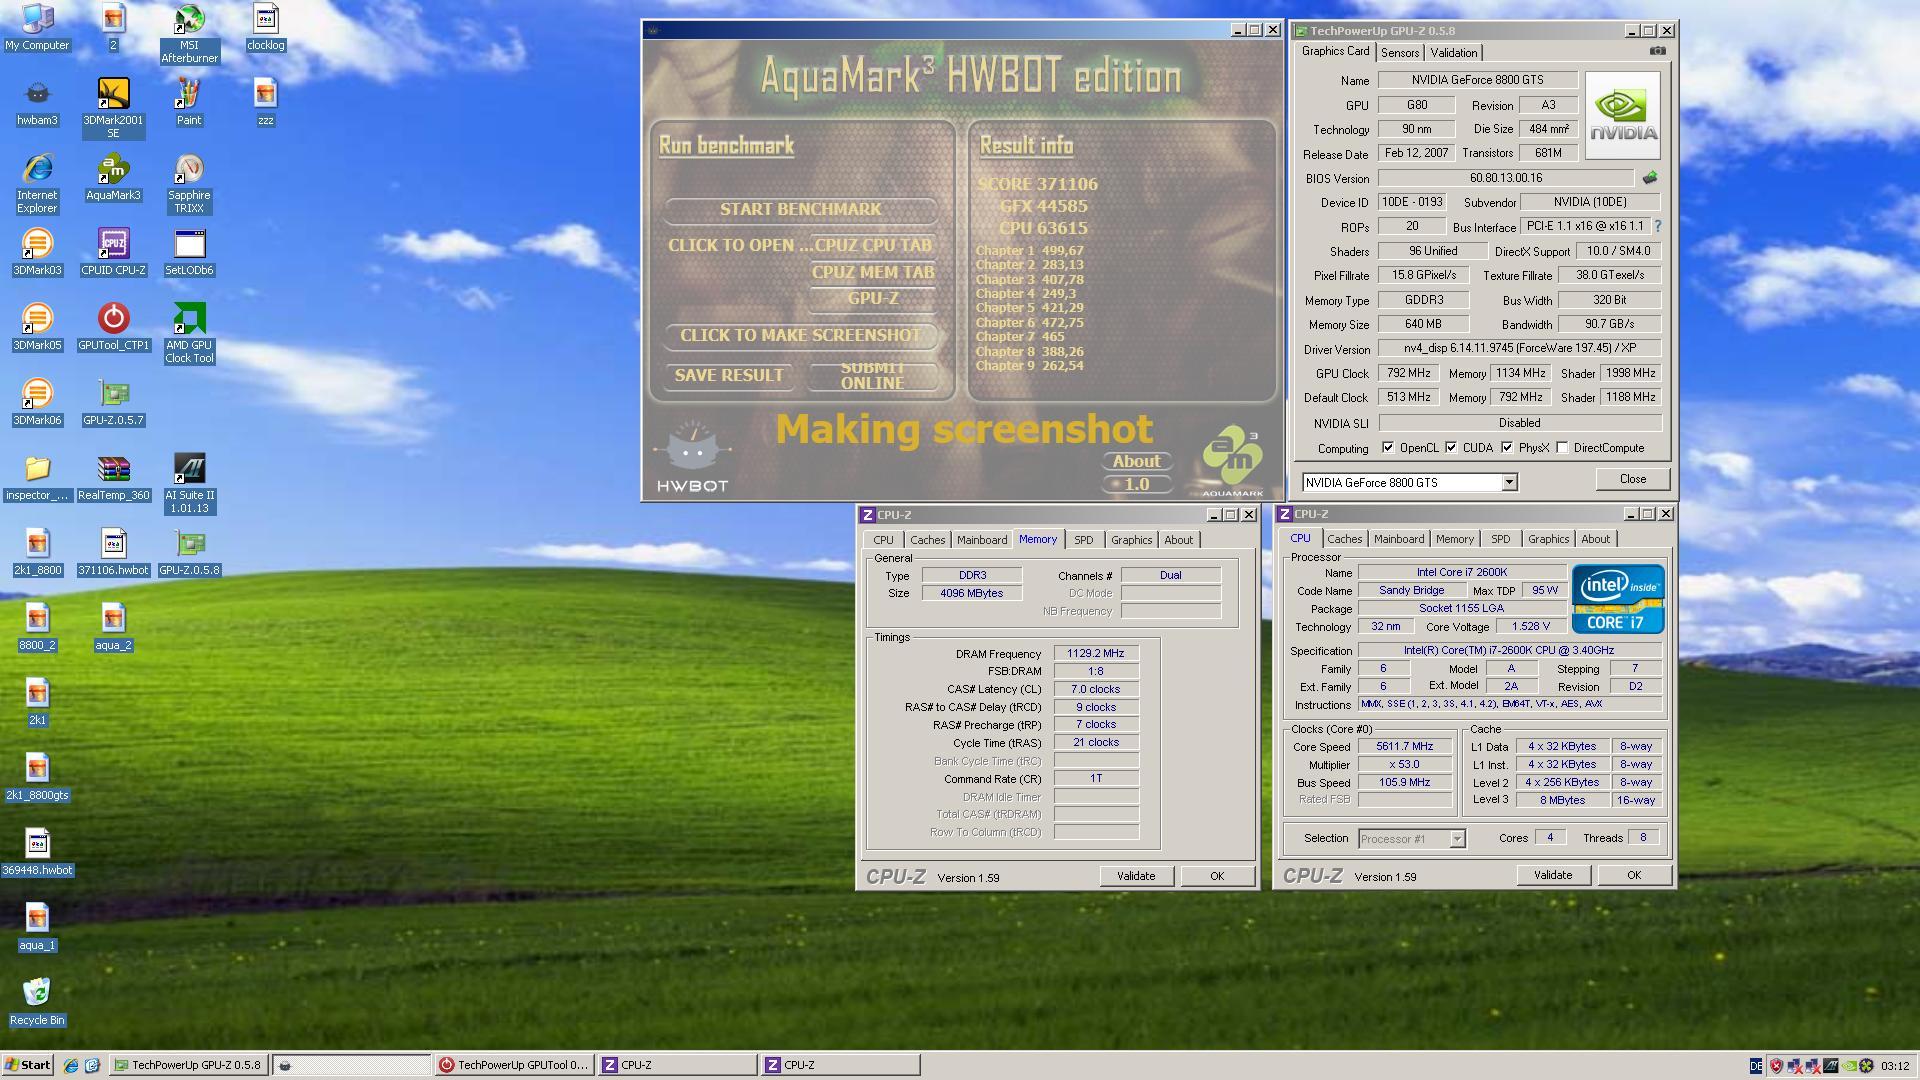
Task: Click Internet Explorer quick launch icon
Action: [x=71, y=1066]
